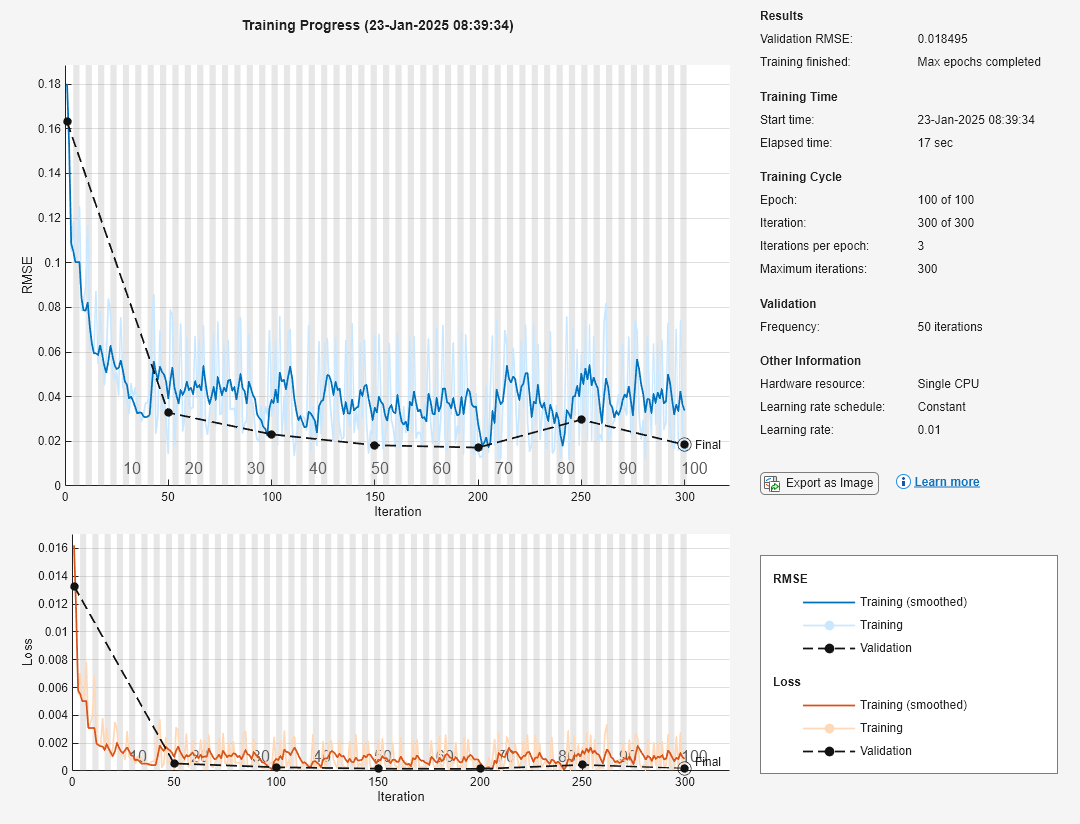This screenshot has width=1080, height=824.
Task: Select Loss validation point at iteration 50
Action: pyautogui.click(x=174, y=763)
